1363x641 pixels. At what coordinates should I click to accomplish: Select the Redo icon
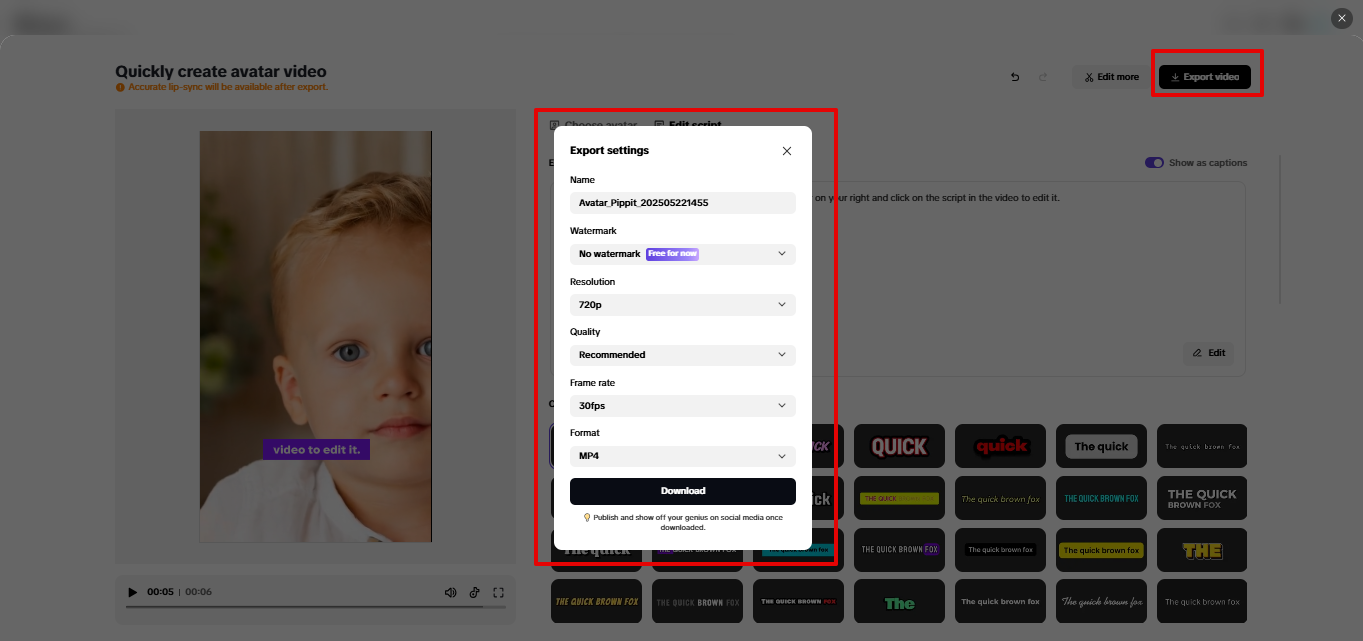tap(1040, 76)
